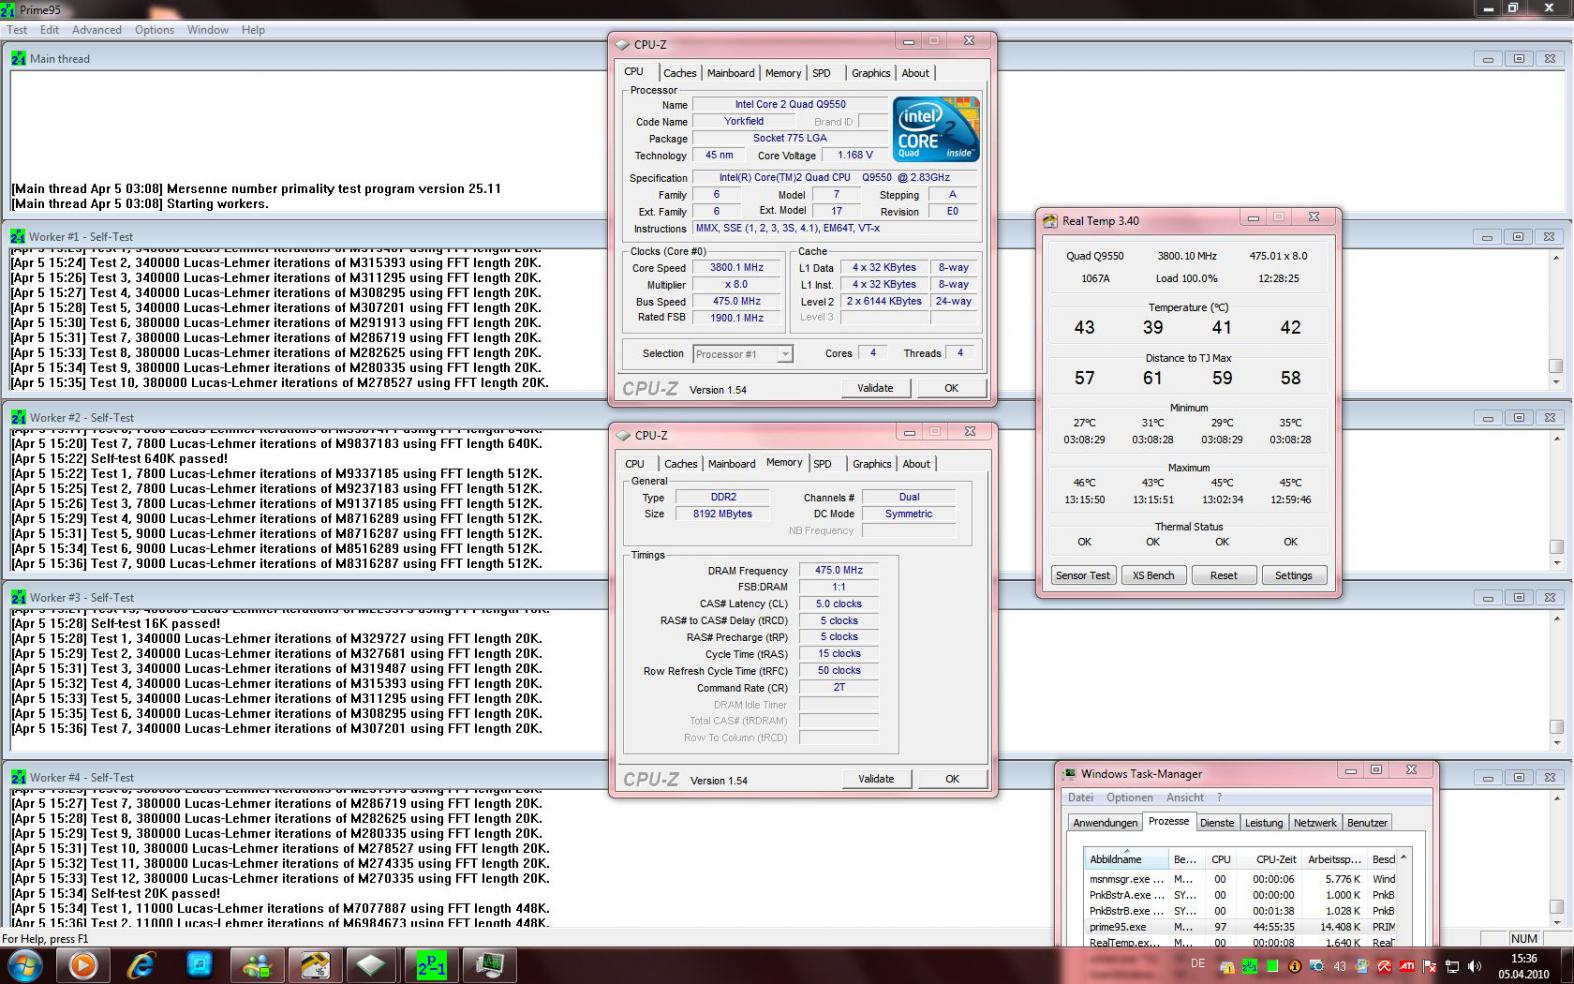Open the Action Center flag tray icon
This screenshot has width=1574, height=984.
click(1430, 967)
